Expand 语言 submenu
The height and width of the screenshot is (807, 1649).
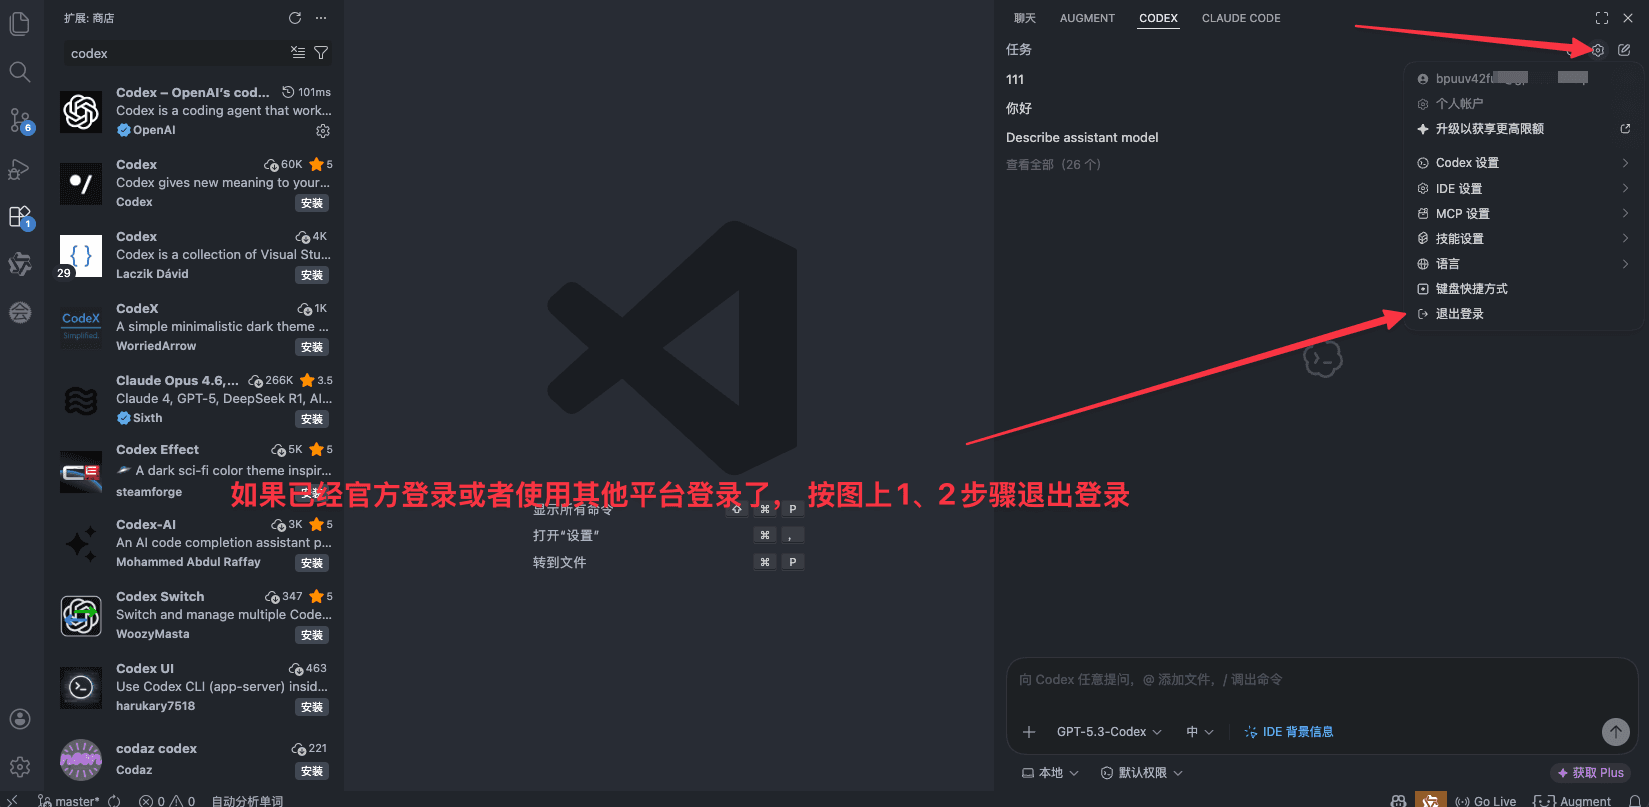(1523, 264)
